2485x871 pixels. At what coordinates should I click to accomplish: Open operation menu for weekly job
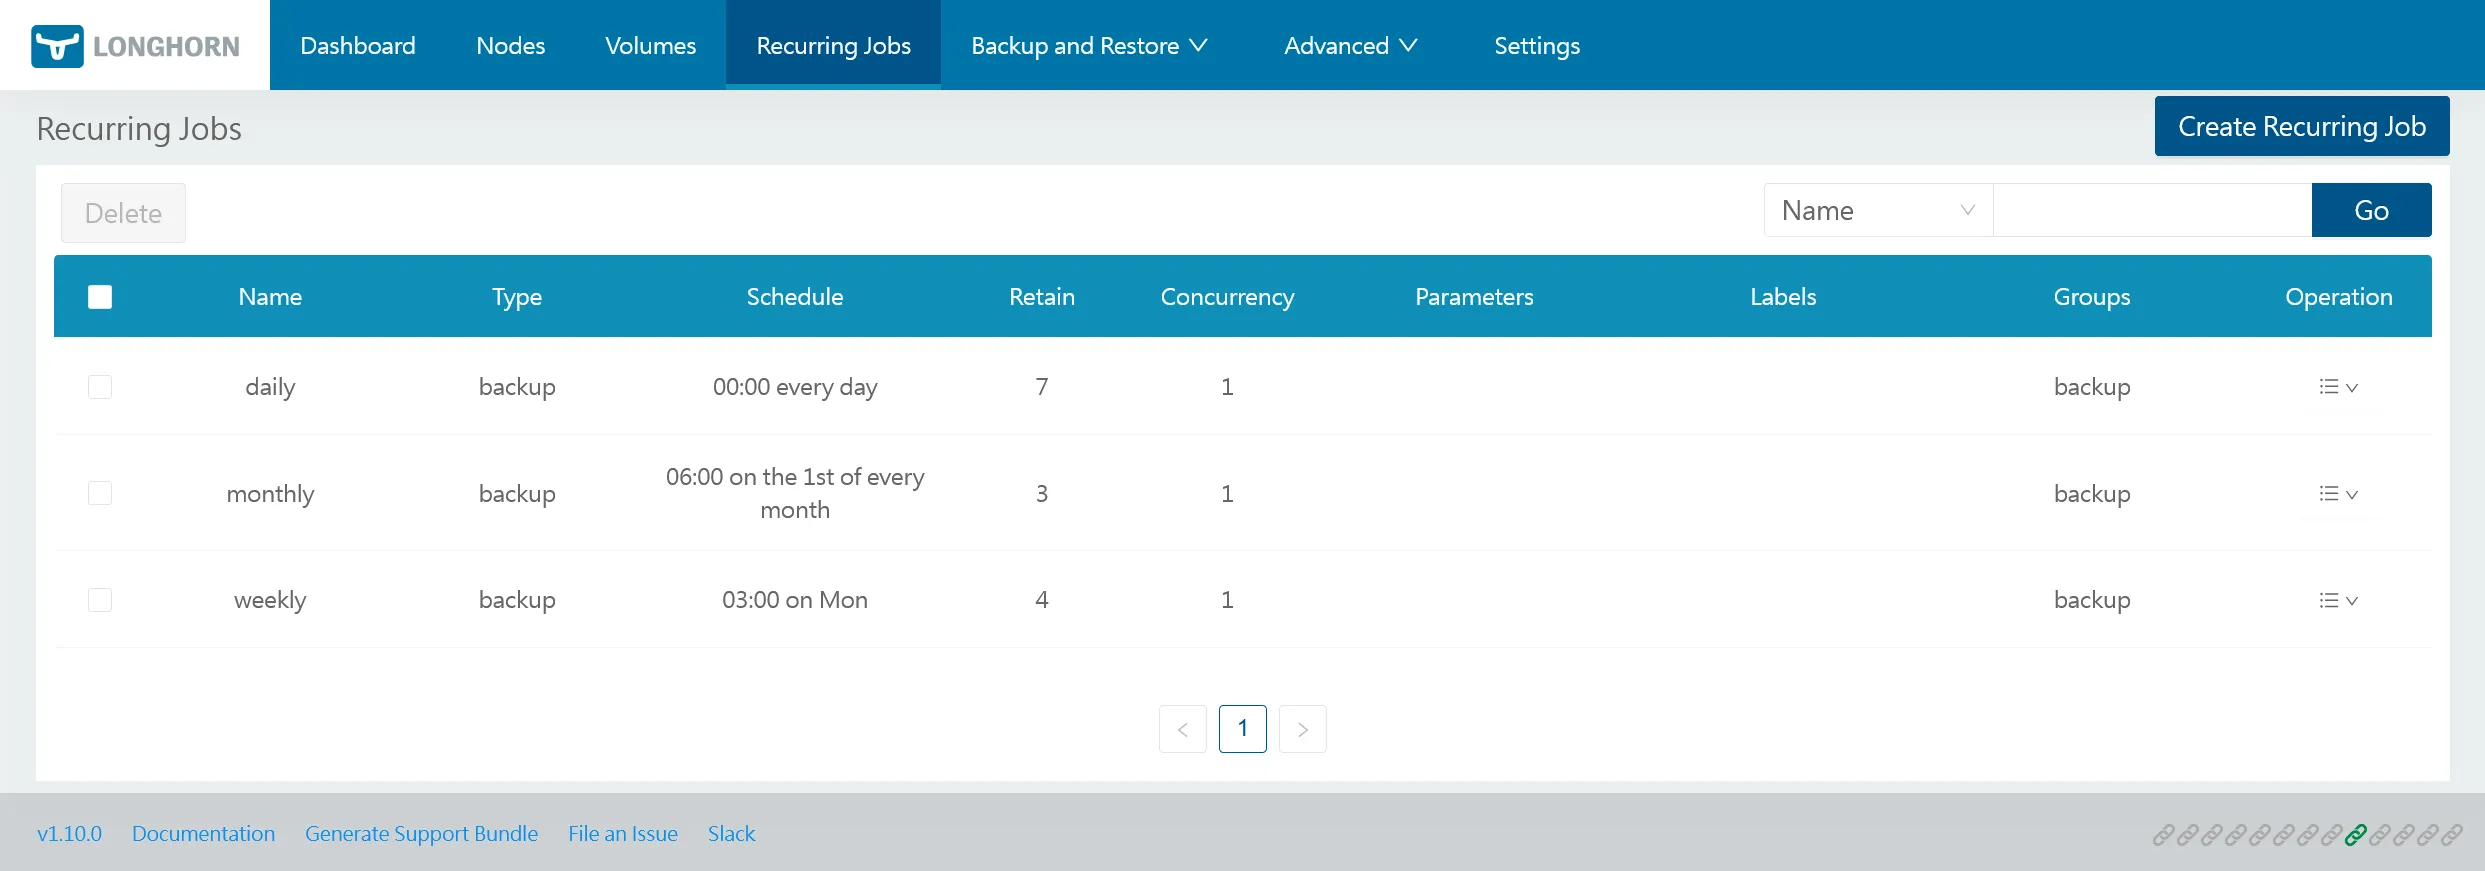click(2338, 600)
